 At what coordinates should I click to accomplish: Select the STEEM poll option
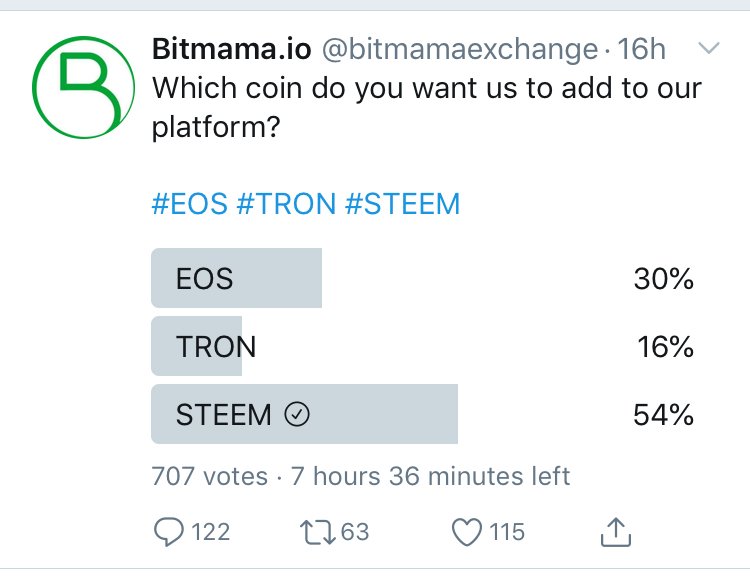(422, 414)
